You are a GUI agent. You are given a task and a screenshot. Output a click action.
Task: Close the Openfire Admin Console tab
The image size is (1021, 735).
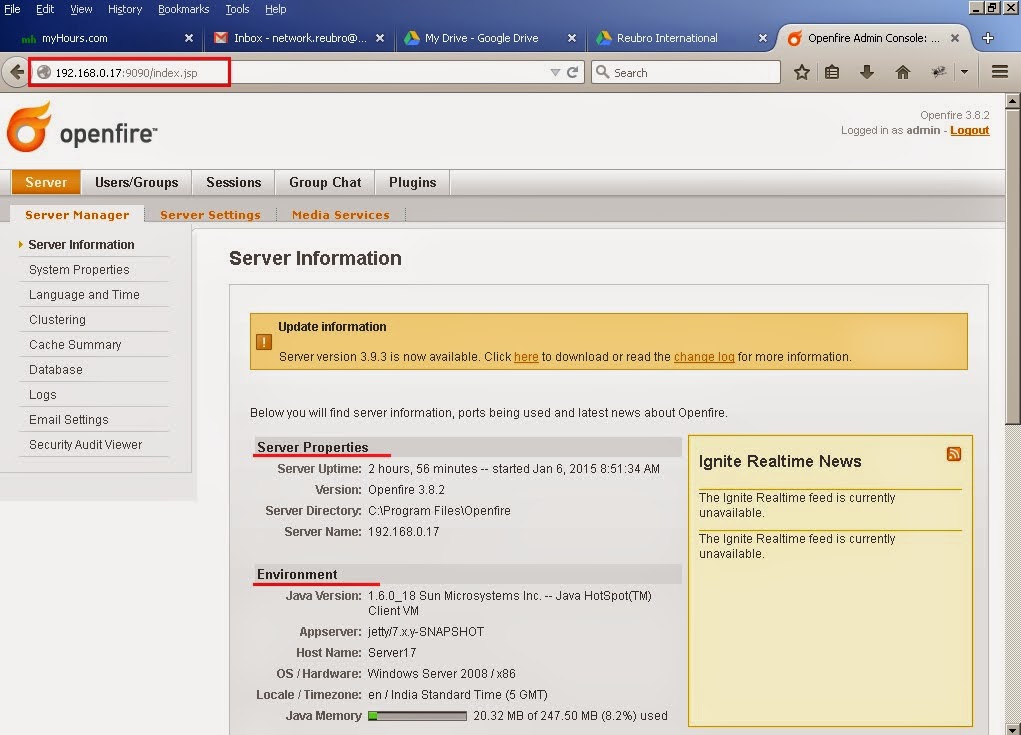pos(955,38)
